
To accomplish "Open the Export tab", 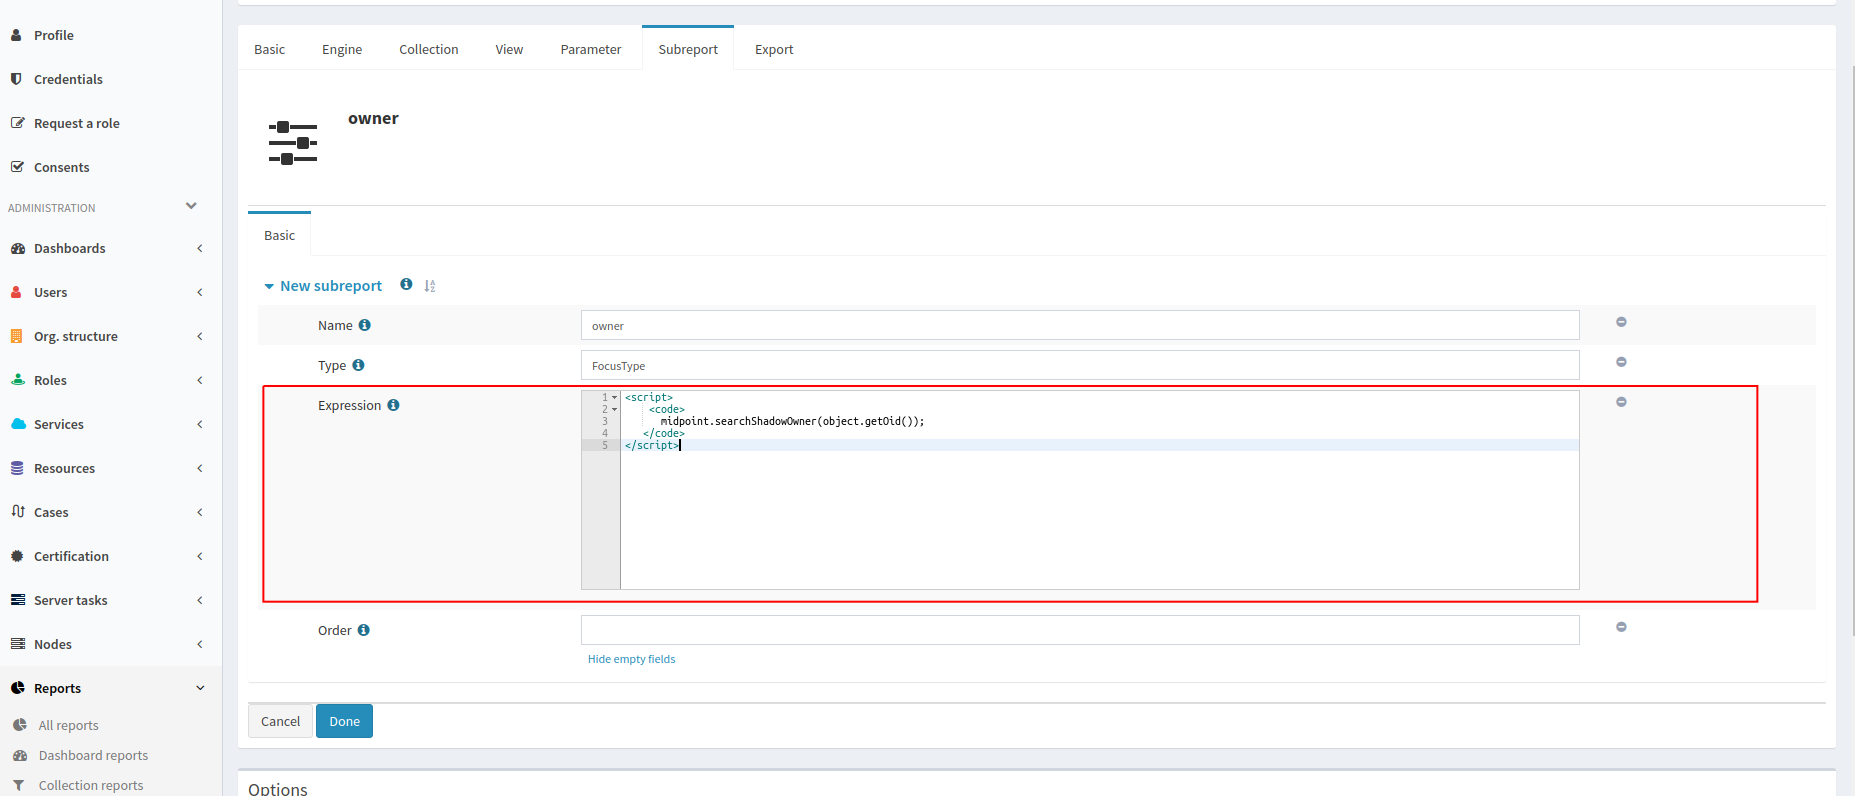I will tap(774, 49).
